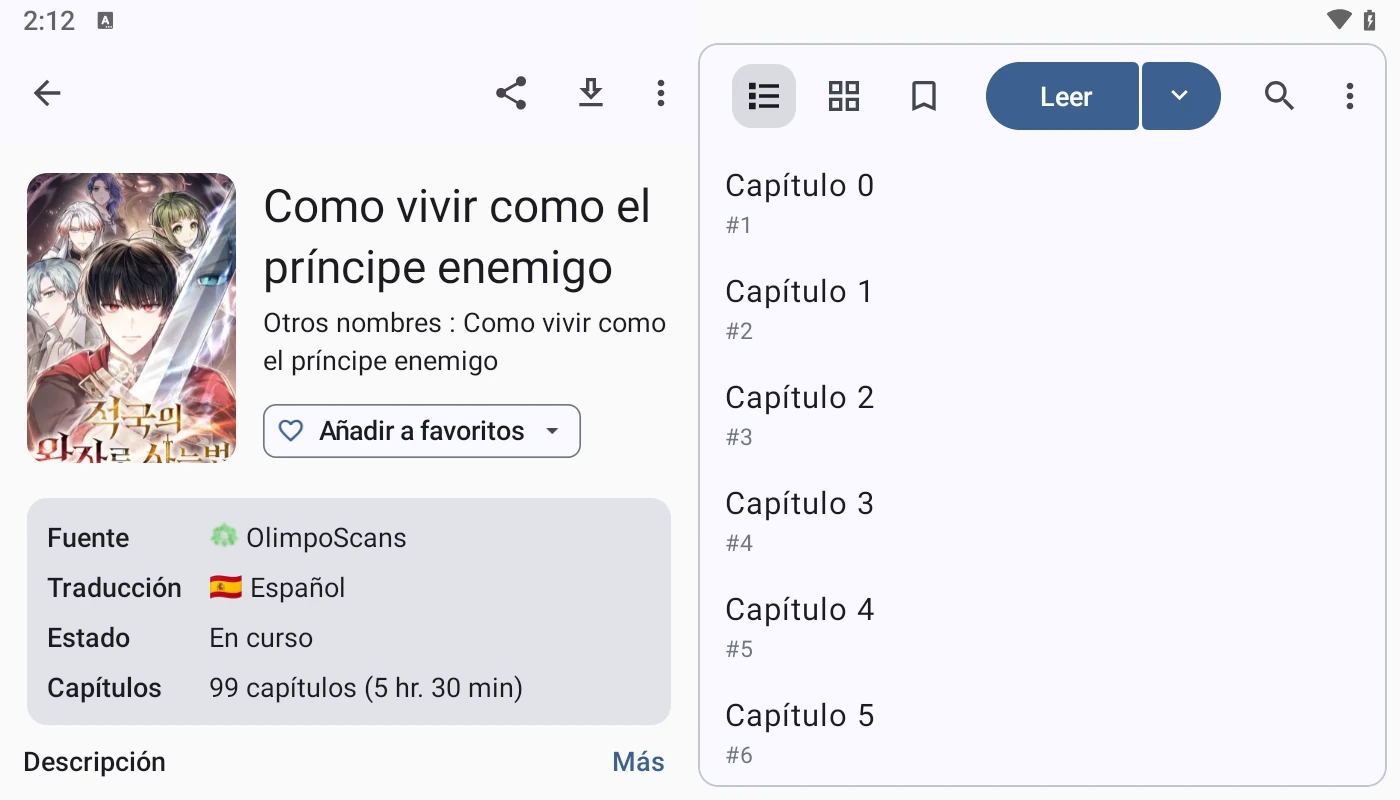
Task: Switch chapters to list view
Action: coord(764,96)
